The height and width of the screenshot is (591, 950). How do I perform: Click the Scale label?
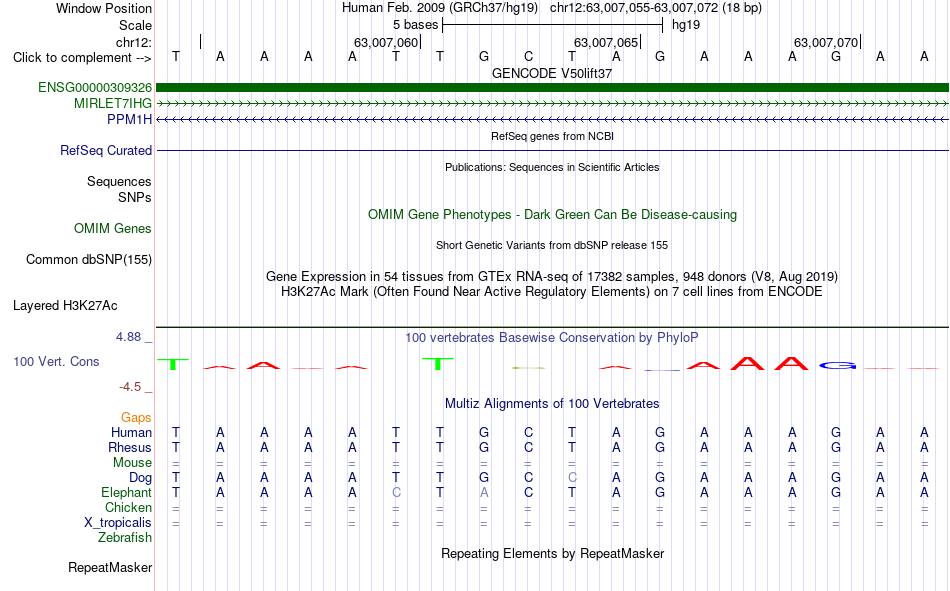tap(135, 25)
